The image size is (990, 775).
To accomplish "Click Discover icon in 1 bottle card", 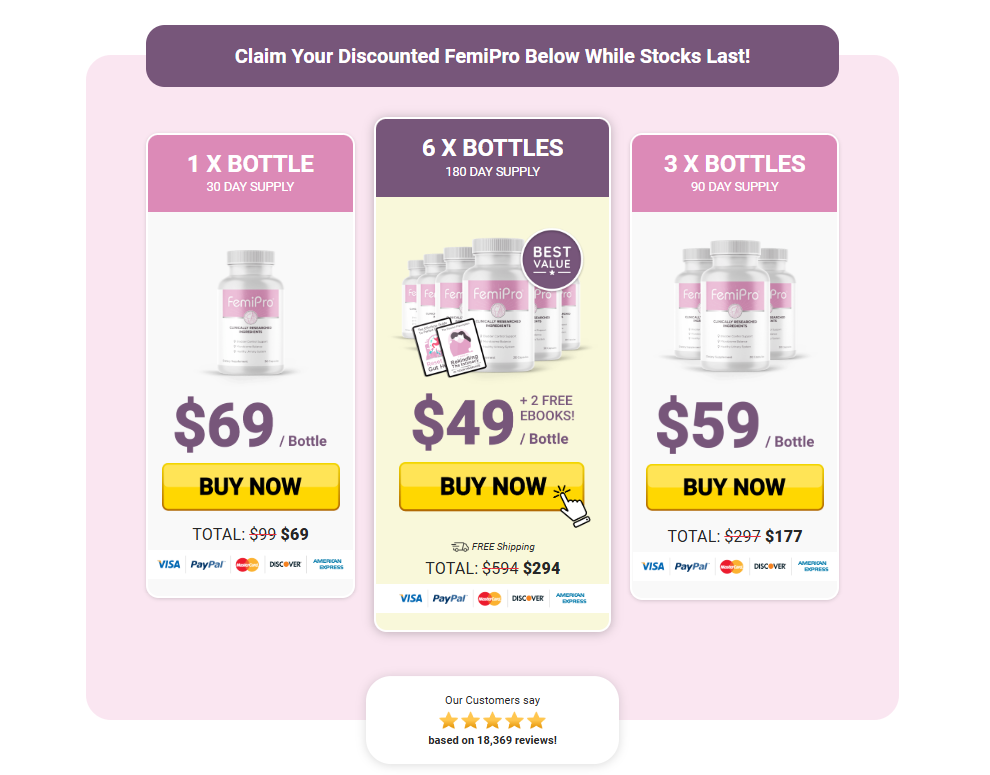I will (285, 564).
